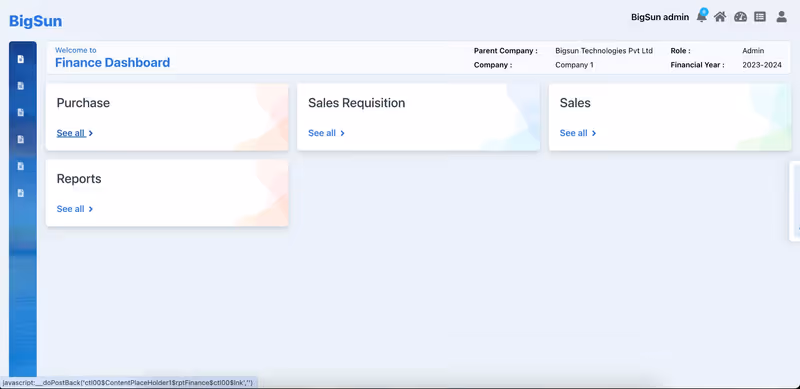Click the Company label under Parent Company
800x389 pixels.
tap(493, 65)
